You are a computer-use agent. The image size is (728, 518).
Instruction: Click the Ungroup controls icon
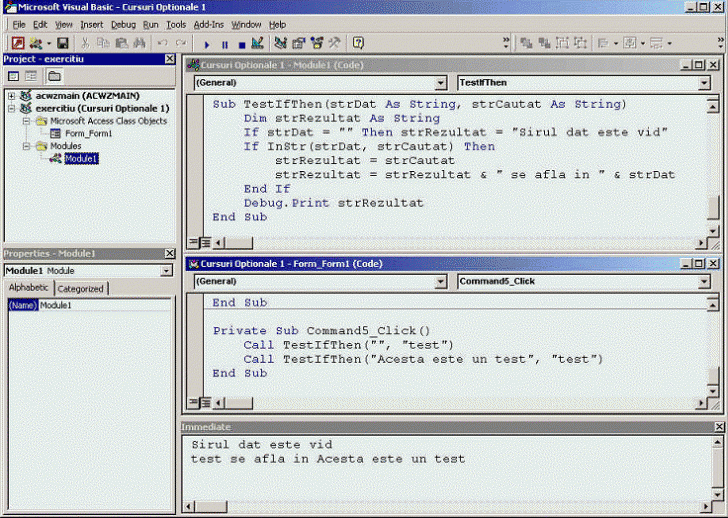(x=580, y=43)
